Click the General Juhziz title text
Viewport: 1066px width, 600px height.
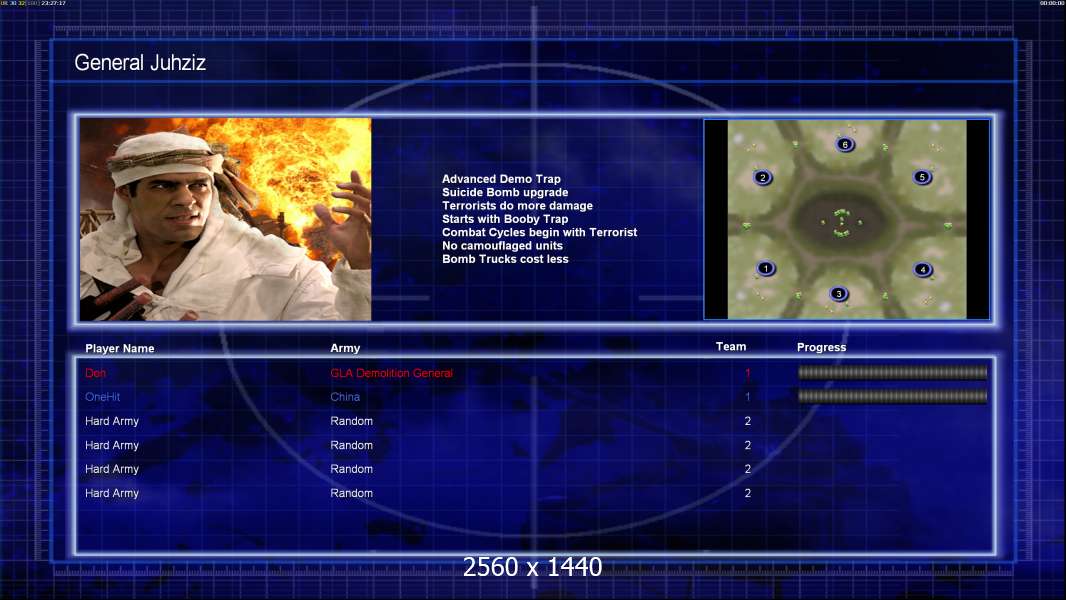tap(140, 63)
